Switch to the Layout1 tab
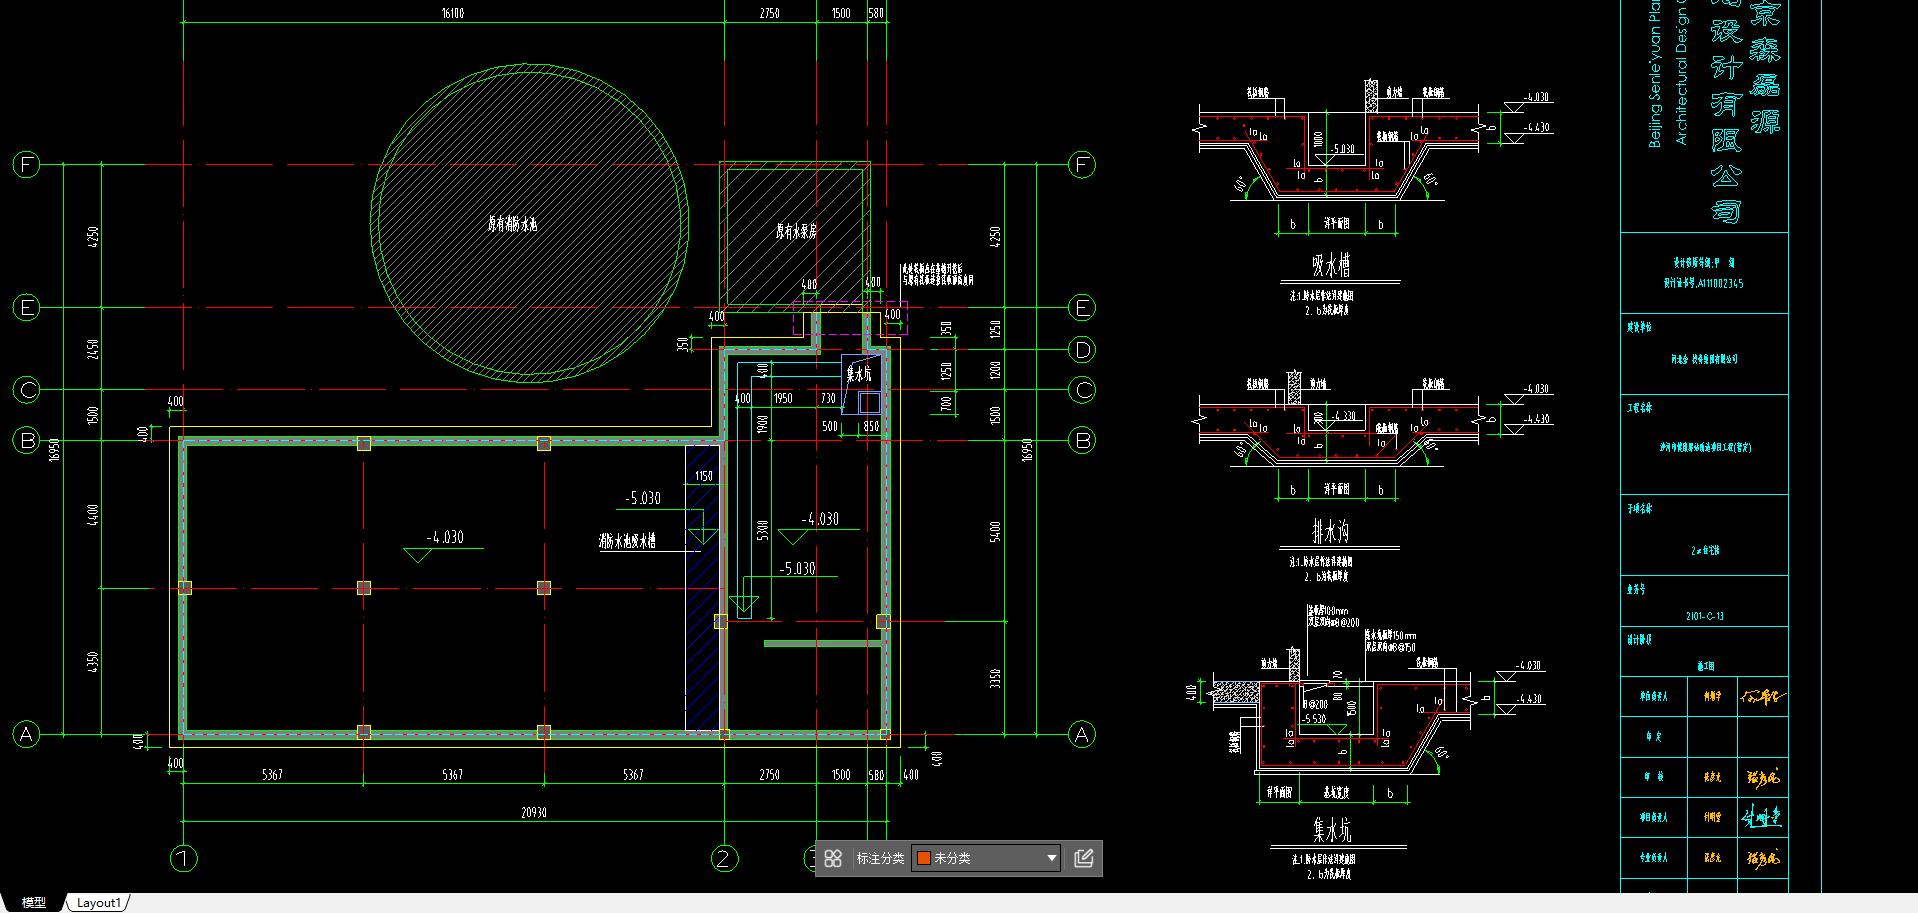This screenshot has height=913, width=1918. 98,903
